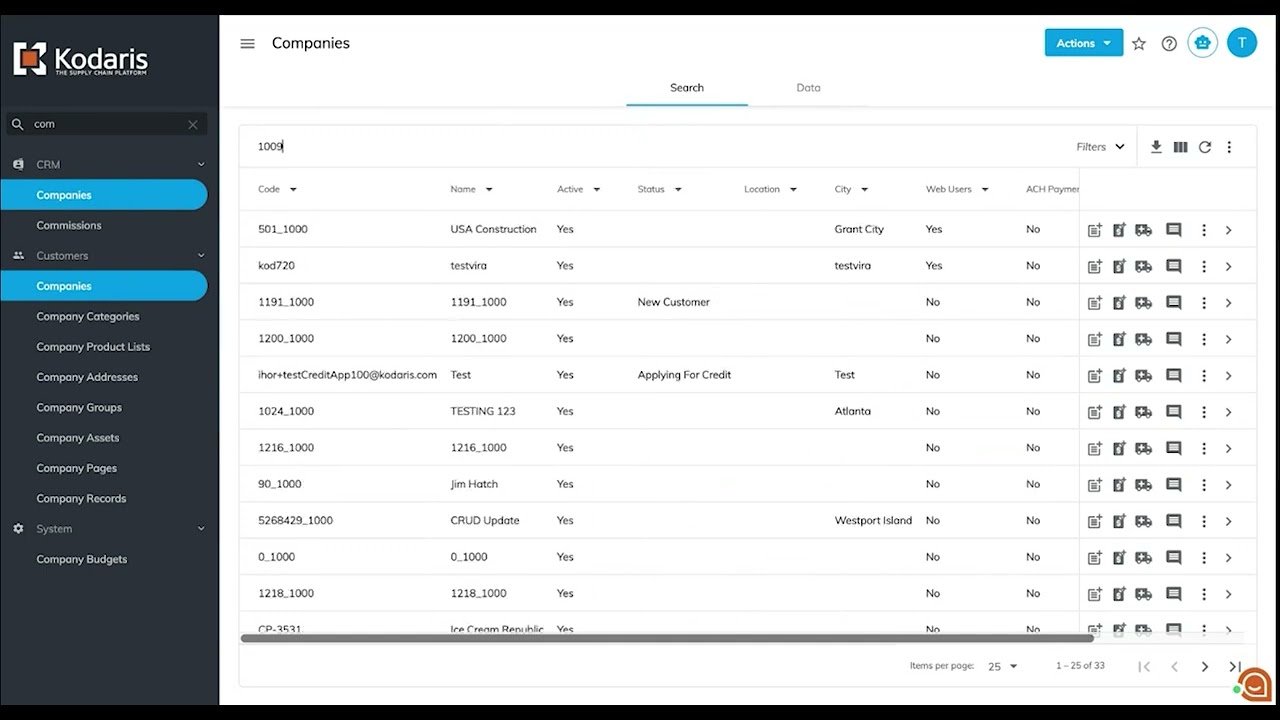Open the table toolbar's three-dot menu

coord(1229,147)
